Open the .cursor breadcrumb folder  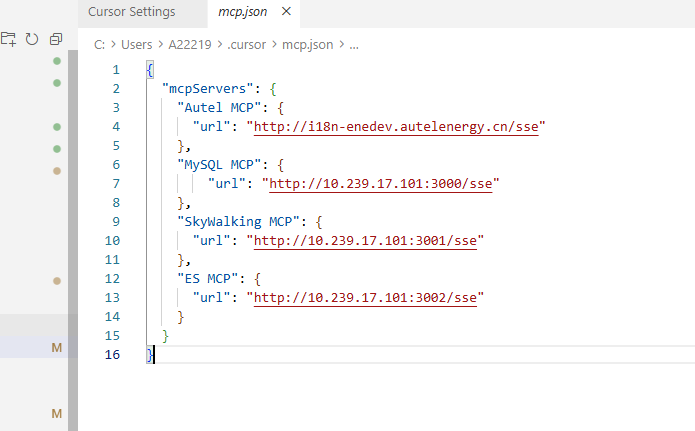coord(246,45)
